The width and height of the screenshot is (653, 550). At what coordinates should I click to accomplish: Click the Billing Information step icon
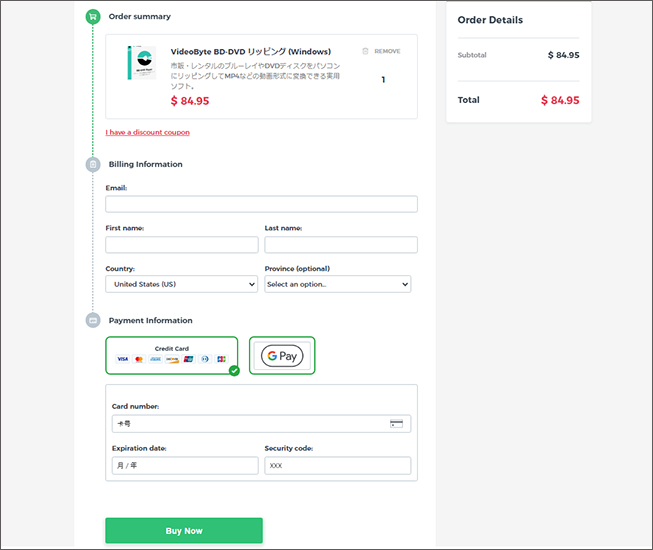[x=93, y=164]
